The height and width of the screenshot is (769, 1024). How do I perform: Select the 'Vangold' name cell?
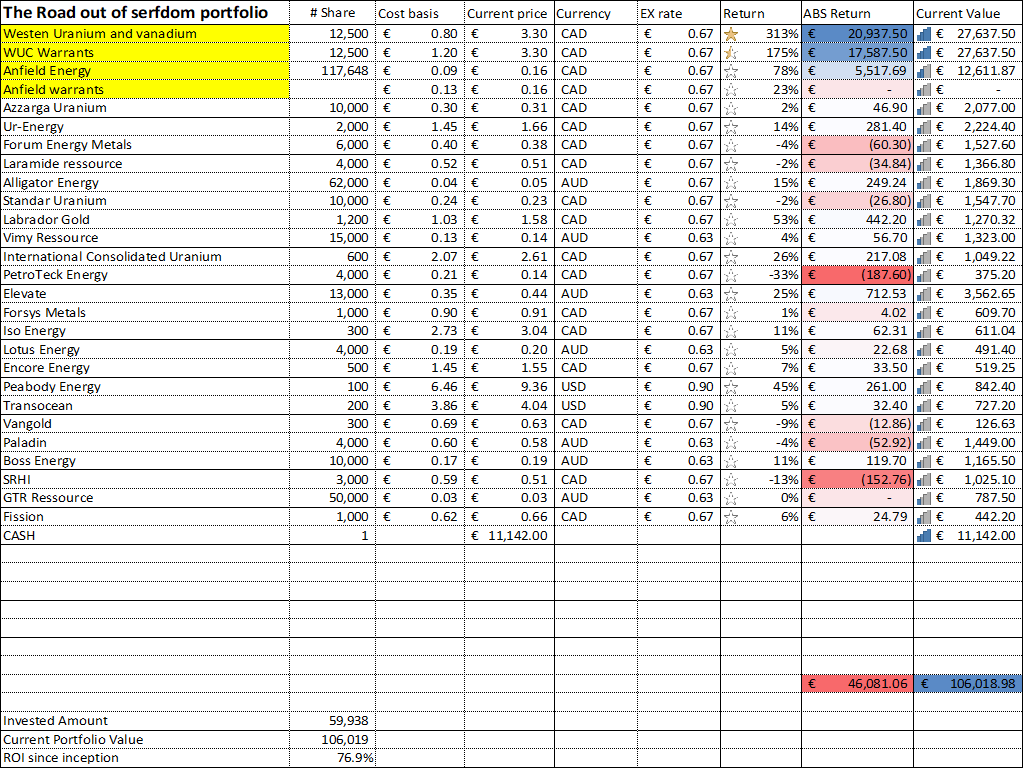tap(145, 424)
